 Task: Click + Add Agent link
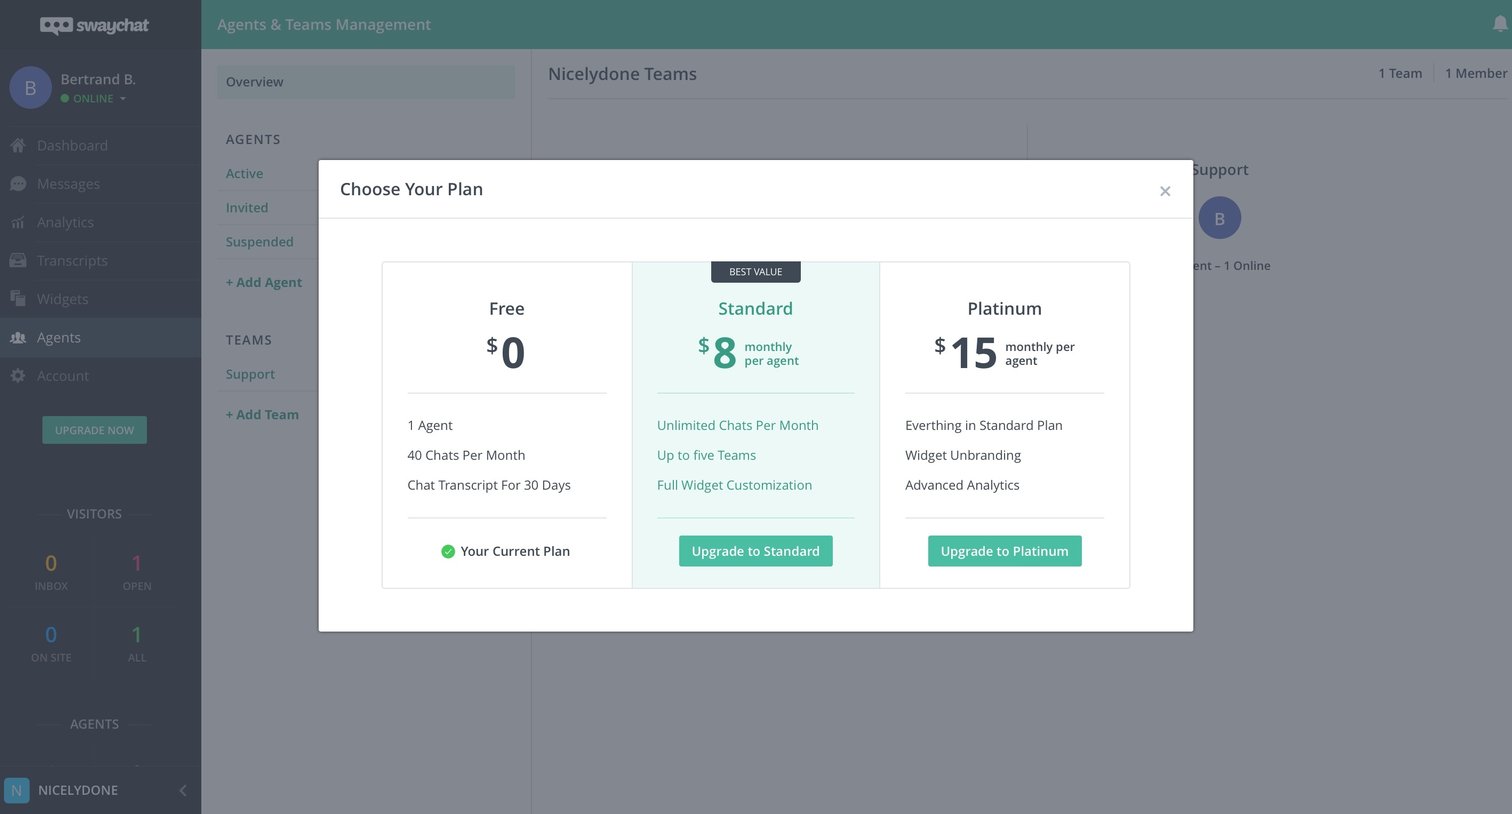point(264,282)
